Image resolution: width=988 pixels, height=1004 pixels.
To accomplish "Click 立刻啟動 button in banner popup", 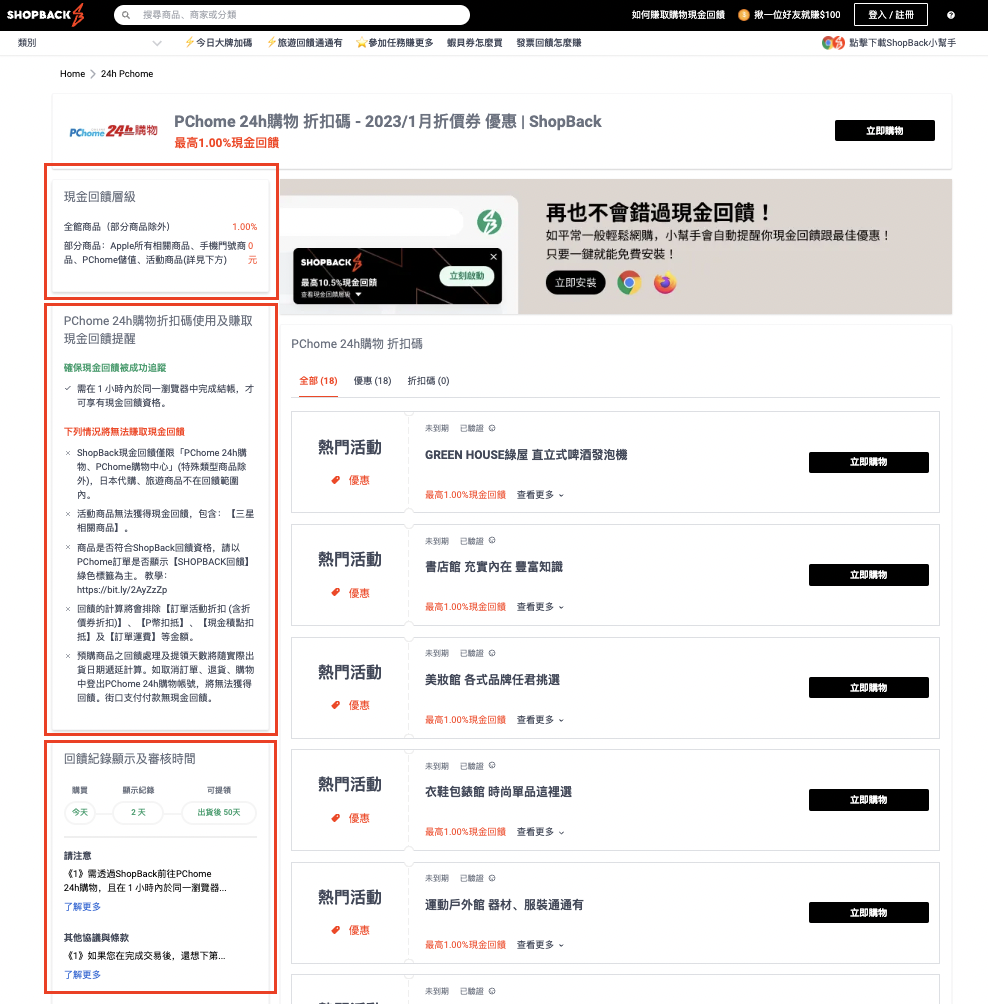I will pos(467,276).
